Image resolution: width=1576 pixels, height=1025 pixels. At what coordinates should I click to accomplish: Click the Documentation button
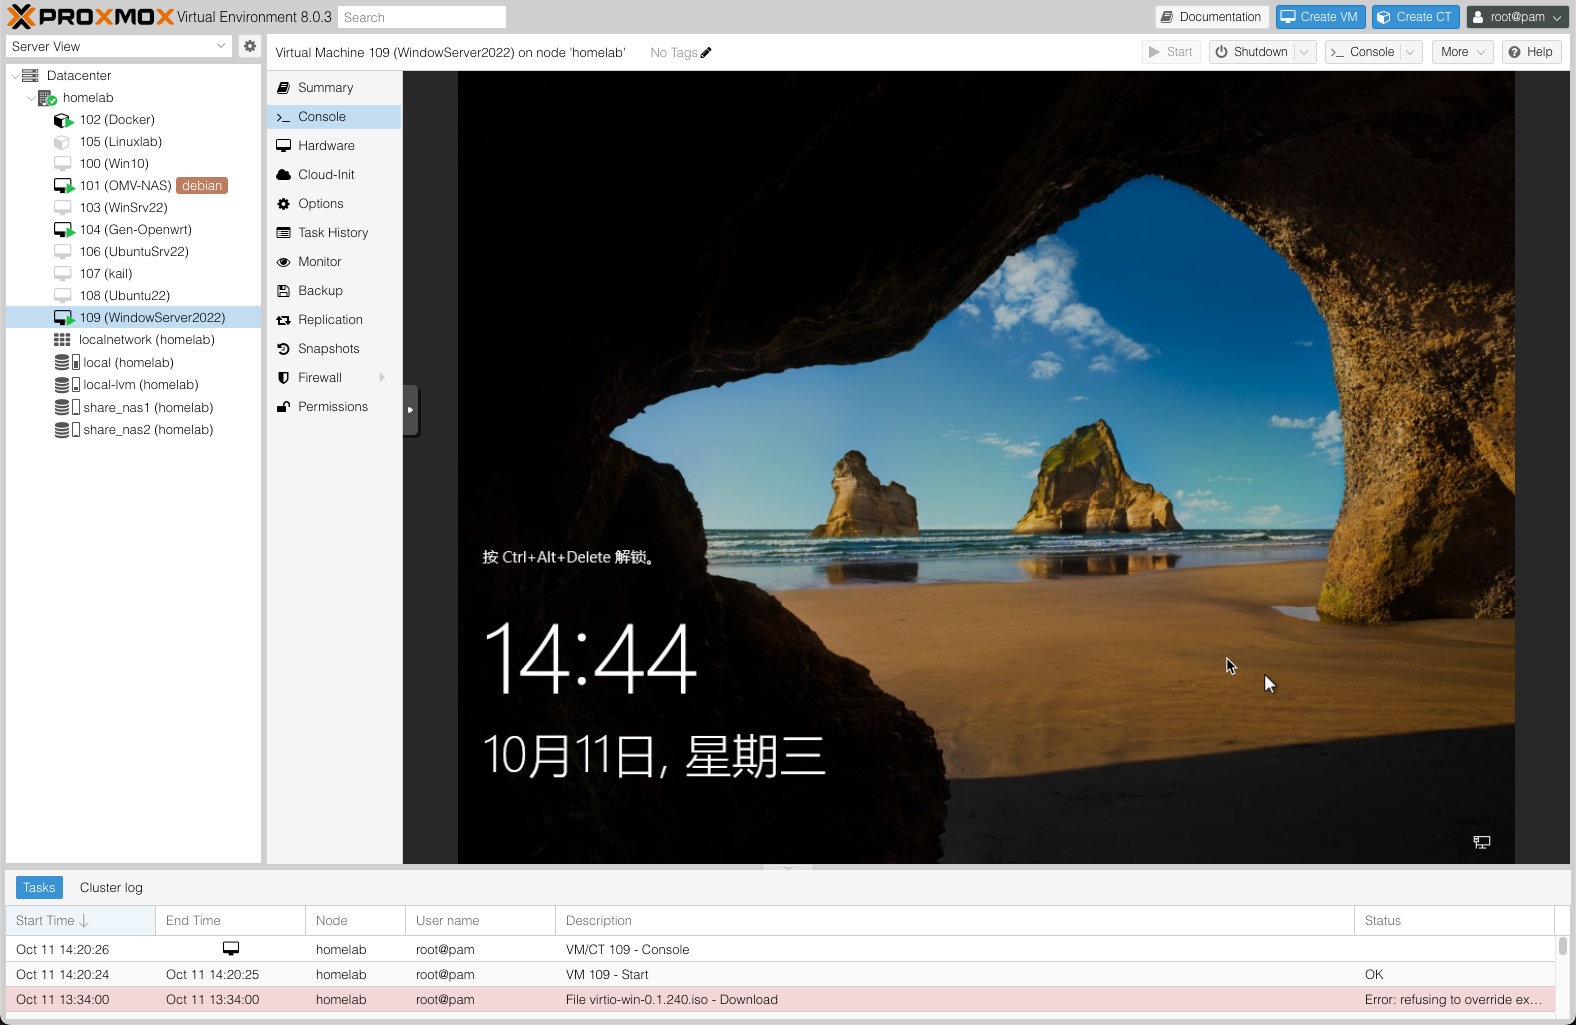(1212, 17)
